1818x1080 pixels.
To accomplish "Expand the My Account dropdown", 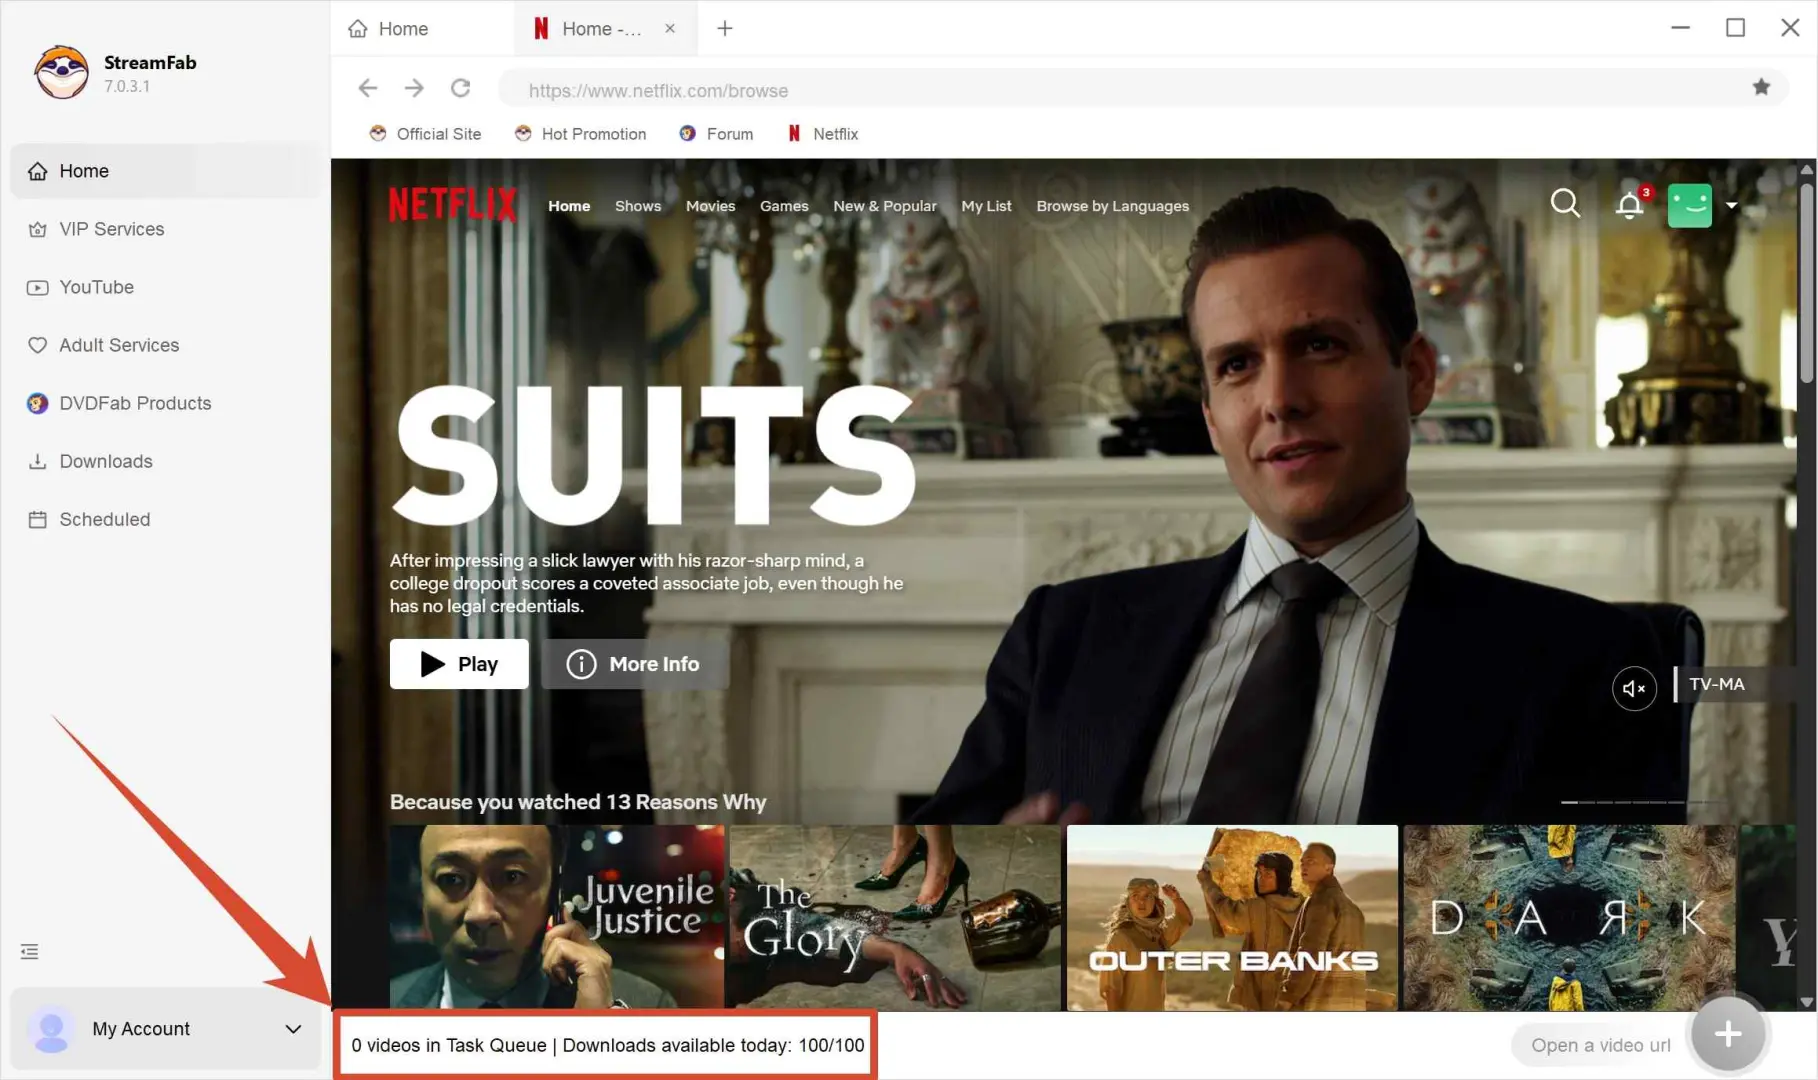I will pos(293,1029).
